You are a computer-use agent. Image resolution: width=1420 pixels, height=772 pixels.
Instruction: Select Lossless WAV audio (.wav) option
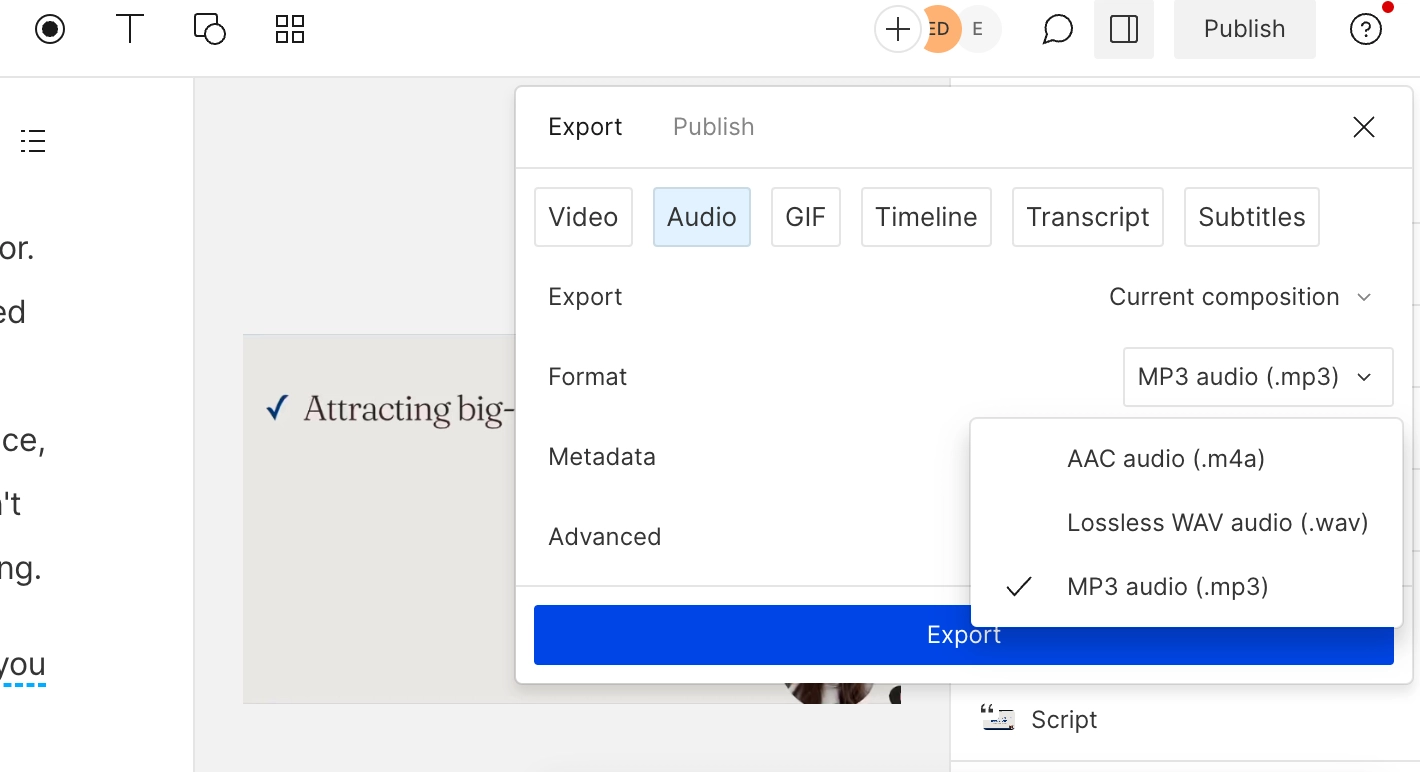tap(1217, 523)
